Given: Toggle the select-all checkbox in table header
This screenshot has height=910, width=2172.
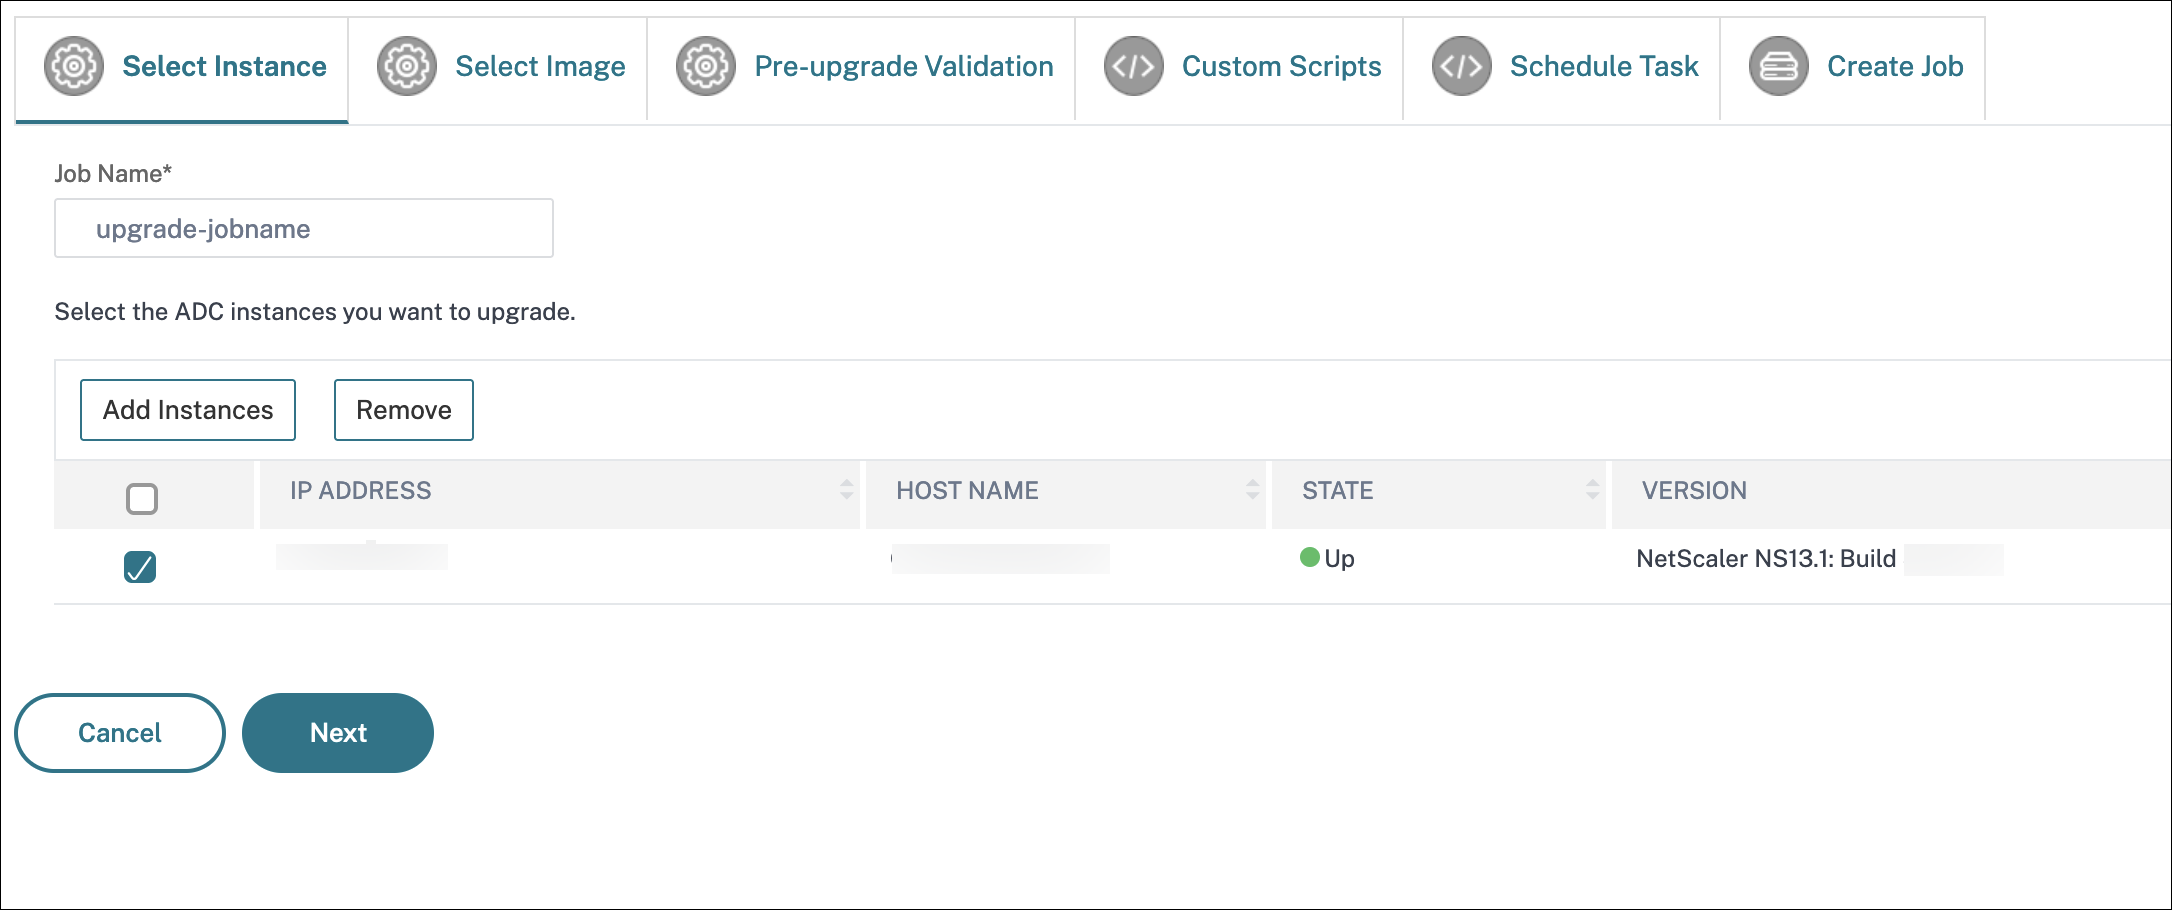Looking at the screenshot, I should coord(142,498).
